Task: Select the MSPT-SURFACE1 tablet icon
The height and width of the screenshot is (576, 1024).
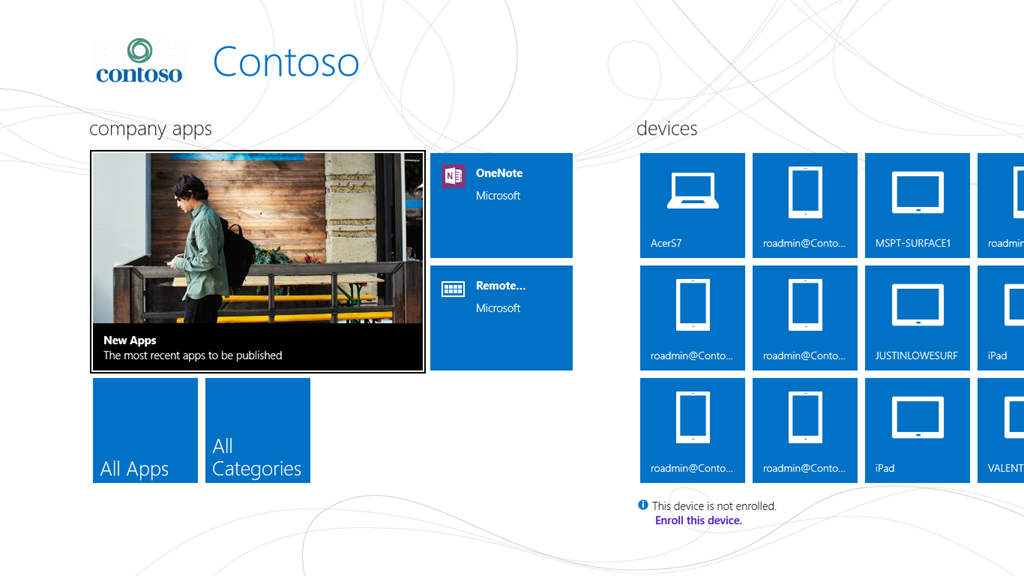Action: (917, 192)
